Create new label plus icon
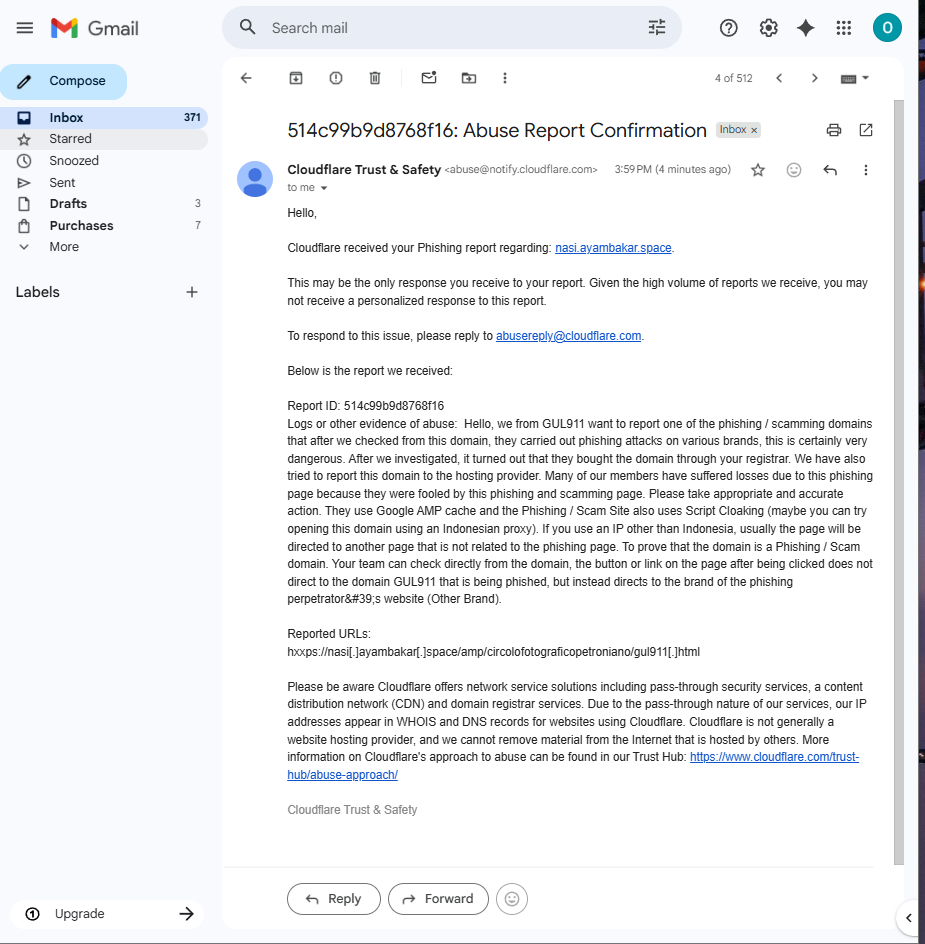 pyautogui.click(x=192, y=292)
